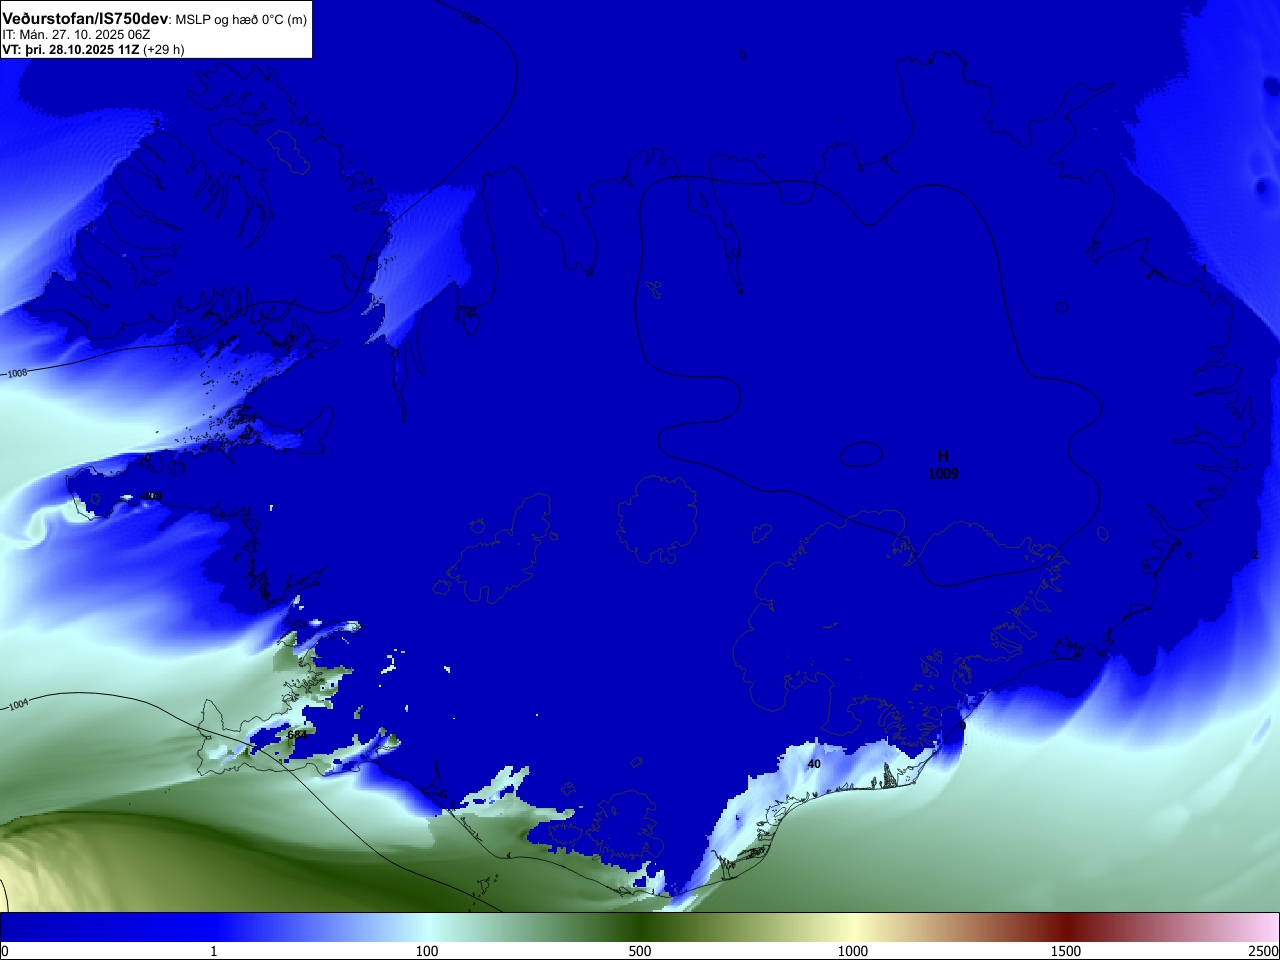Click the 1 tick on the color scale
Viewport: 1280px width, 960px height.
(x=213, y=951)
